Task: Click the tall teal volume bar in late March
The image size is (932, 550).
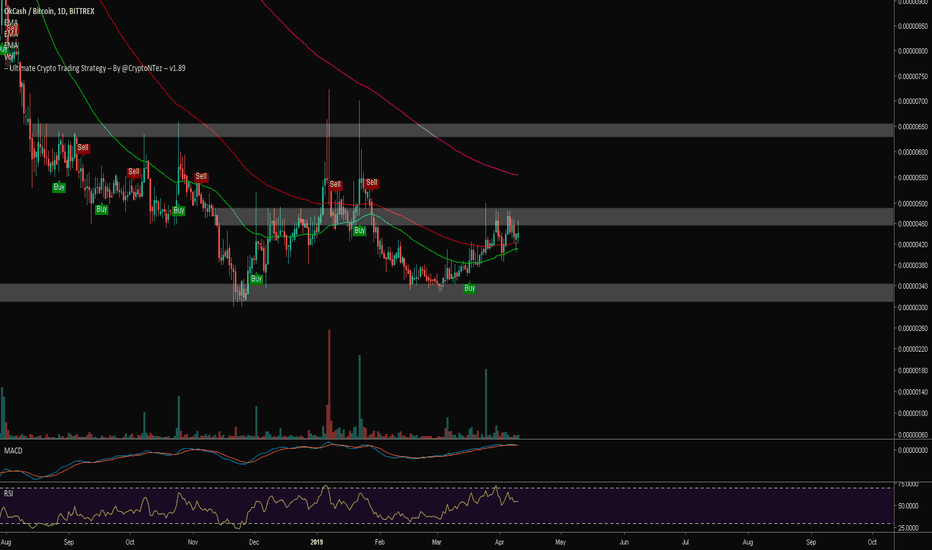Action: (486, 404)
